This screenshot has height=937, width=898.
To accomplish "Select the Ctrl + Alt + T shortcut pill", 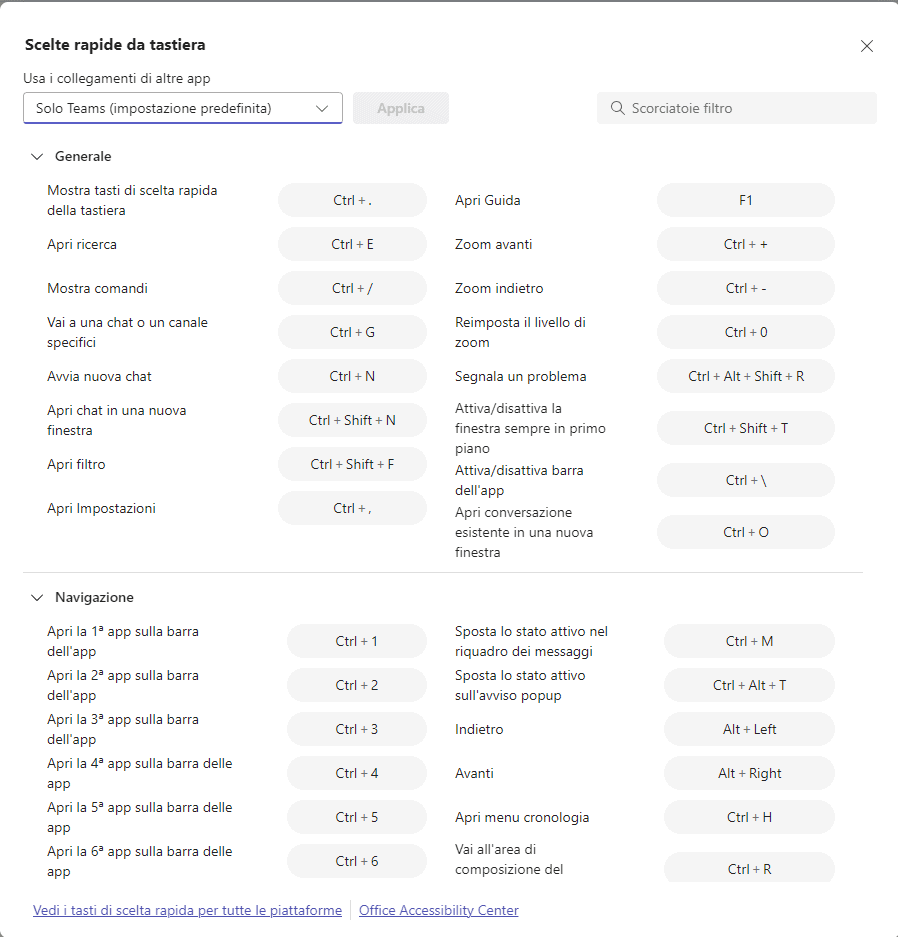I will (x=749, y=685).
